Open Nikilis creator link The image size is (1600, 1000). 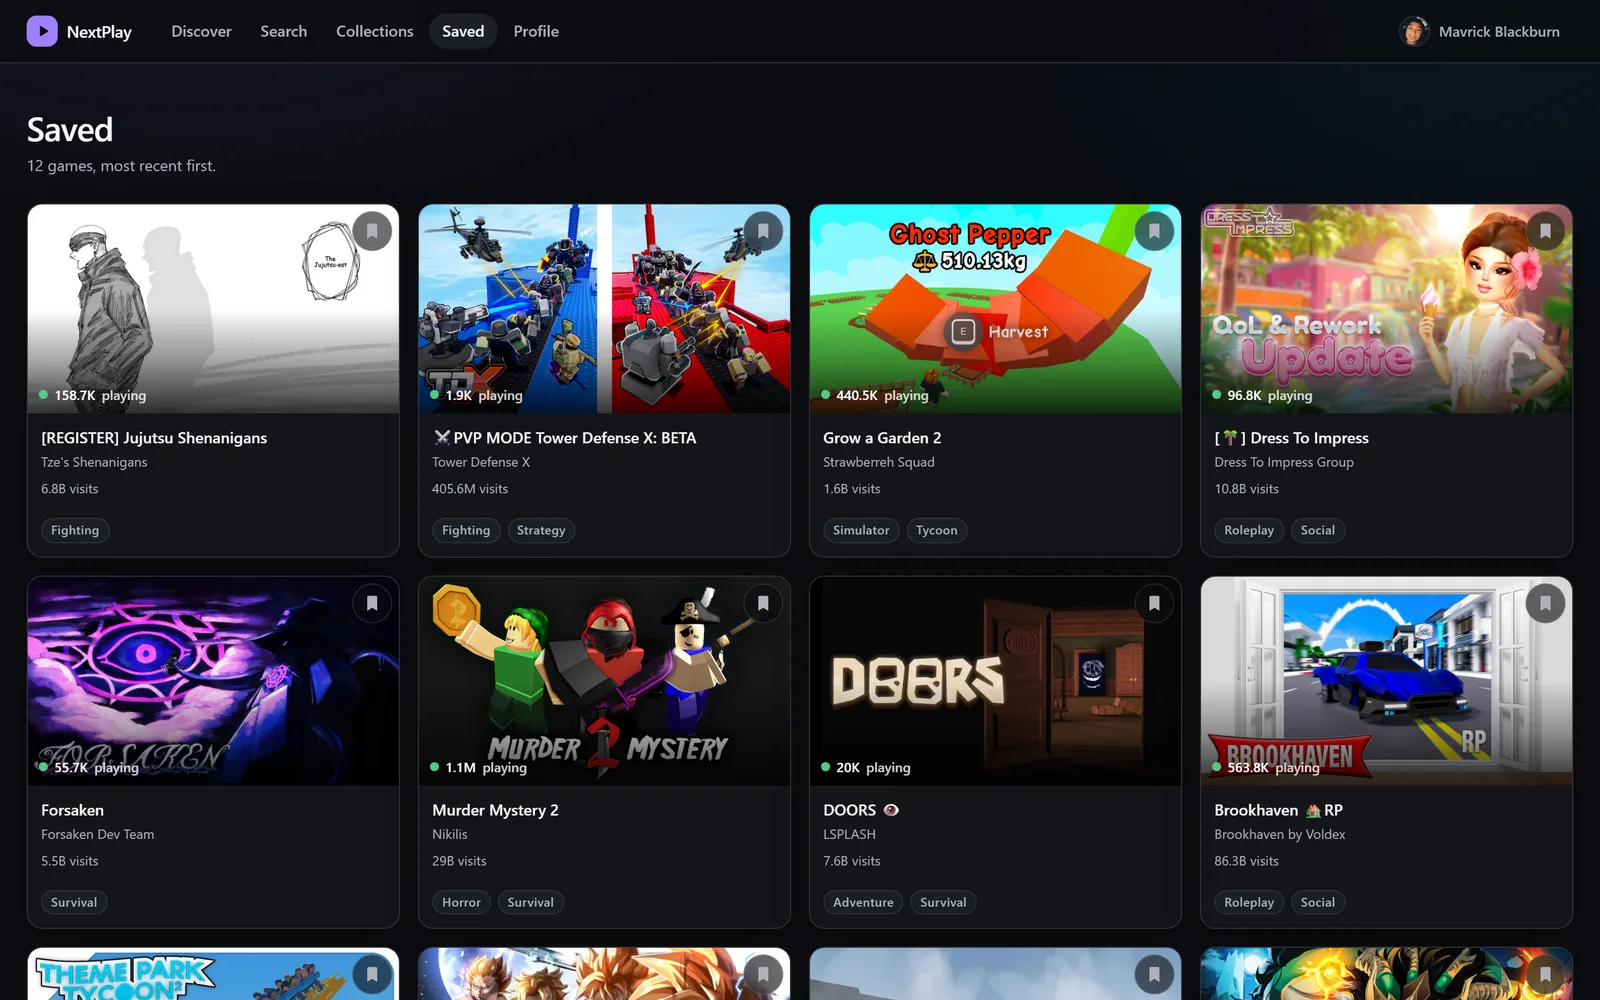click(450, 834)
